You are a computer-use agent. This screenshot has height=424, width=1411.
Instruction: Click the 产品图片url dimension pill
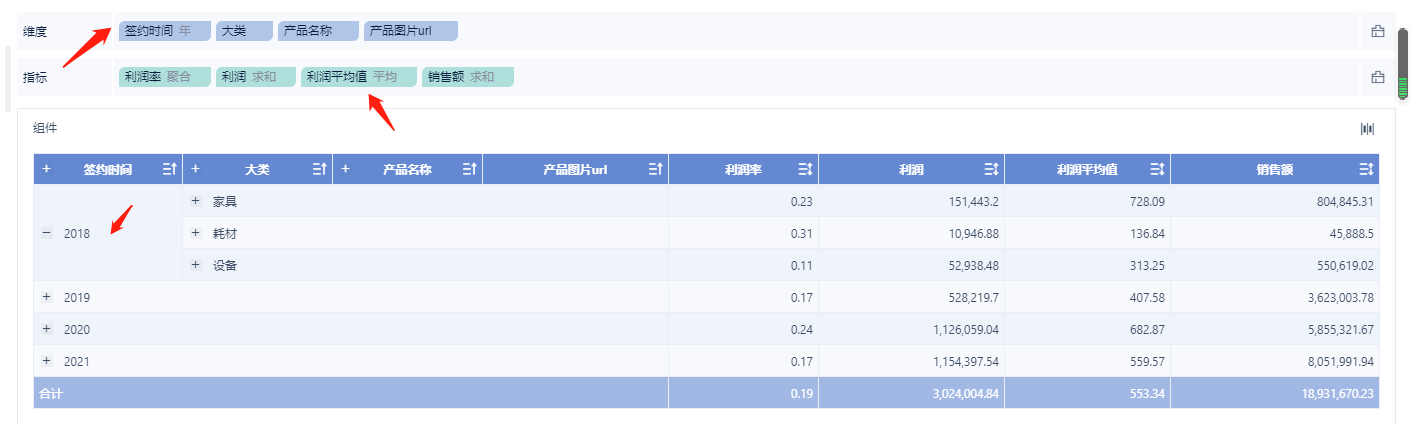(x=410, y=32)
